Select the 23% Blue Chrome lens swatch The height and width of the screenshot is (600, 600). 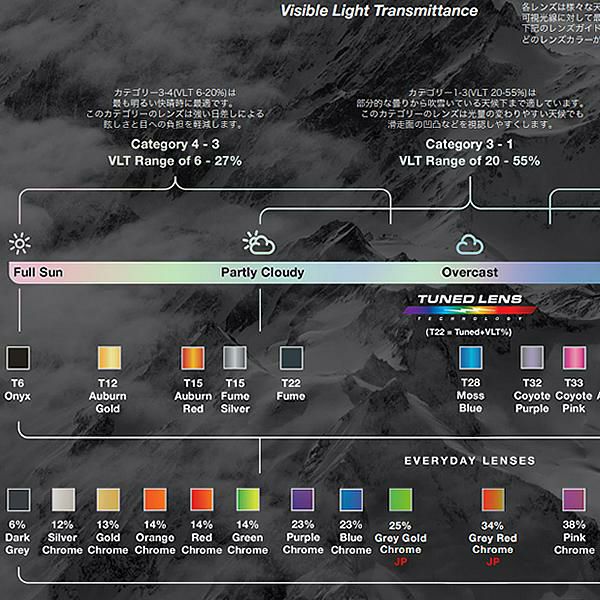[351, 499]
